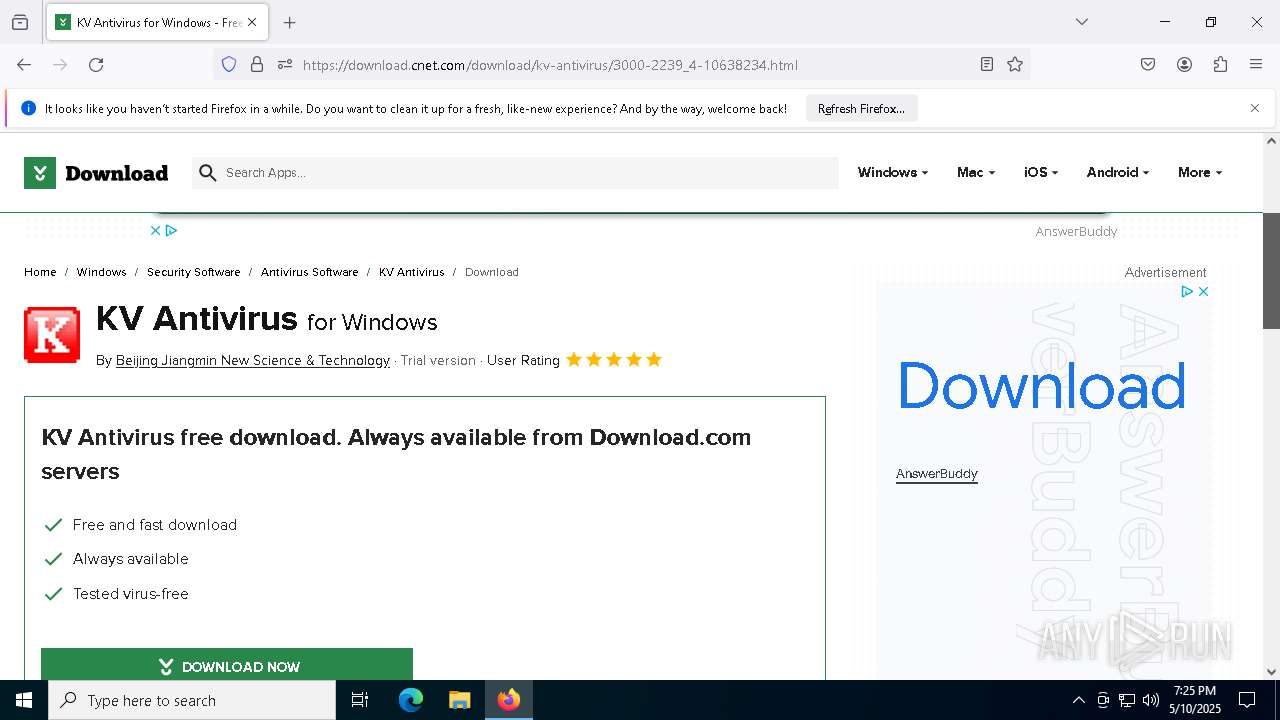Click the Firefox taskbar icon

pos(509,700)
